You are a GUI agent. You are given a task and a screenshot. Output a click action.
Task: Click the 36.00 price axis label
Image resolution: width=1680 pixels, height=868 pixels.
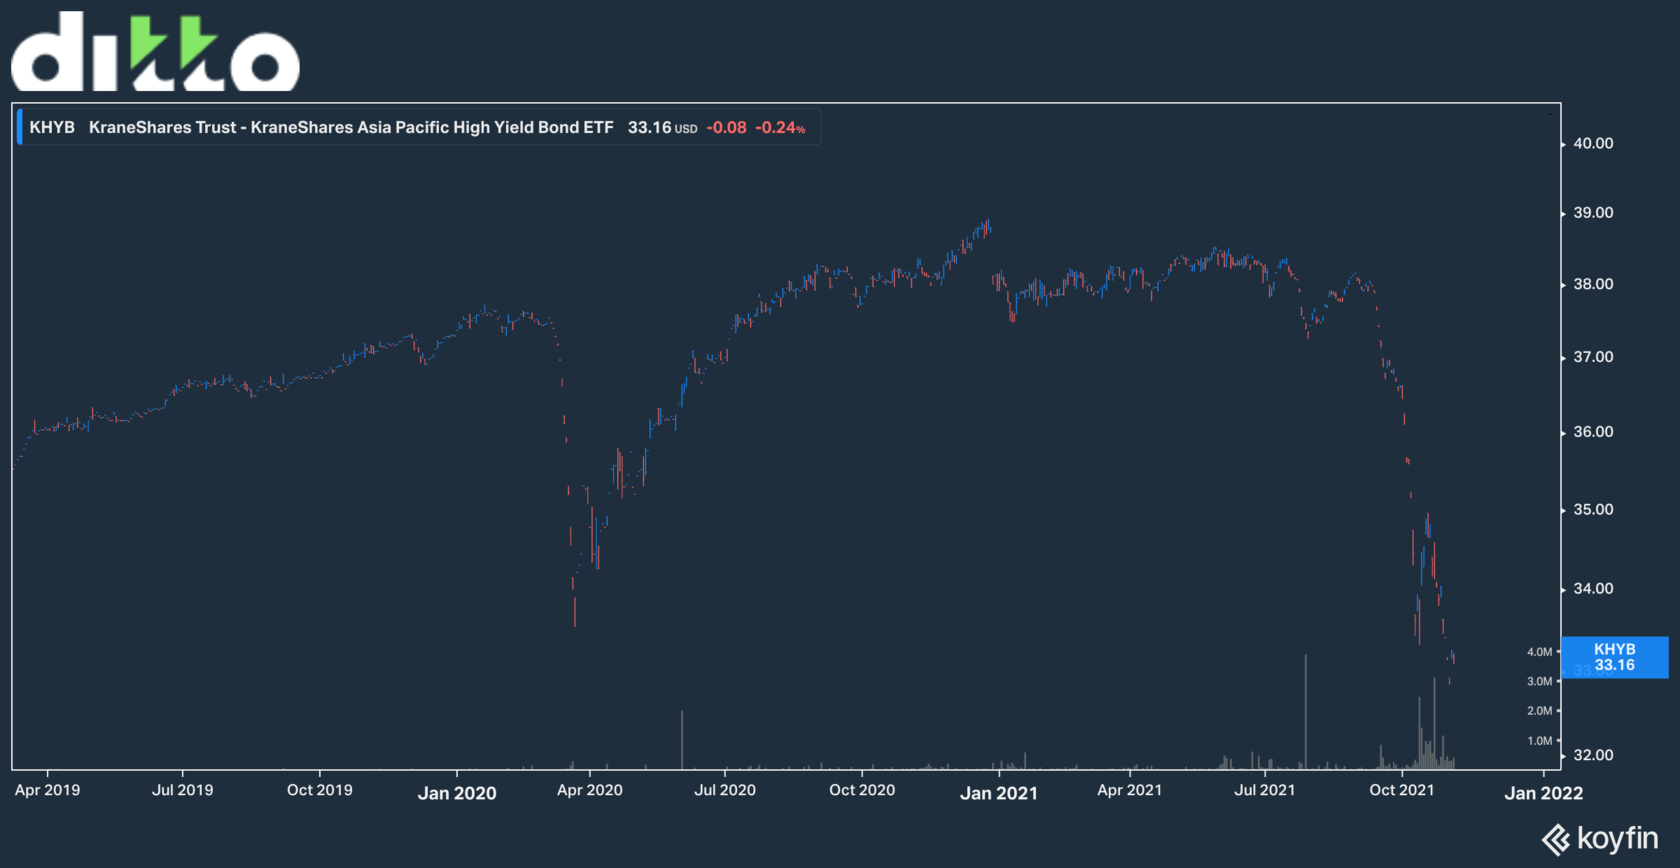click(1593, 432)
